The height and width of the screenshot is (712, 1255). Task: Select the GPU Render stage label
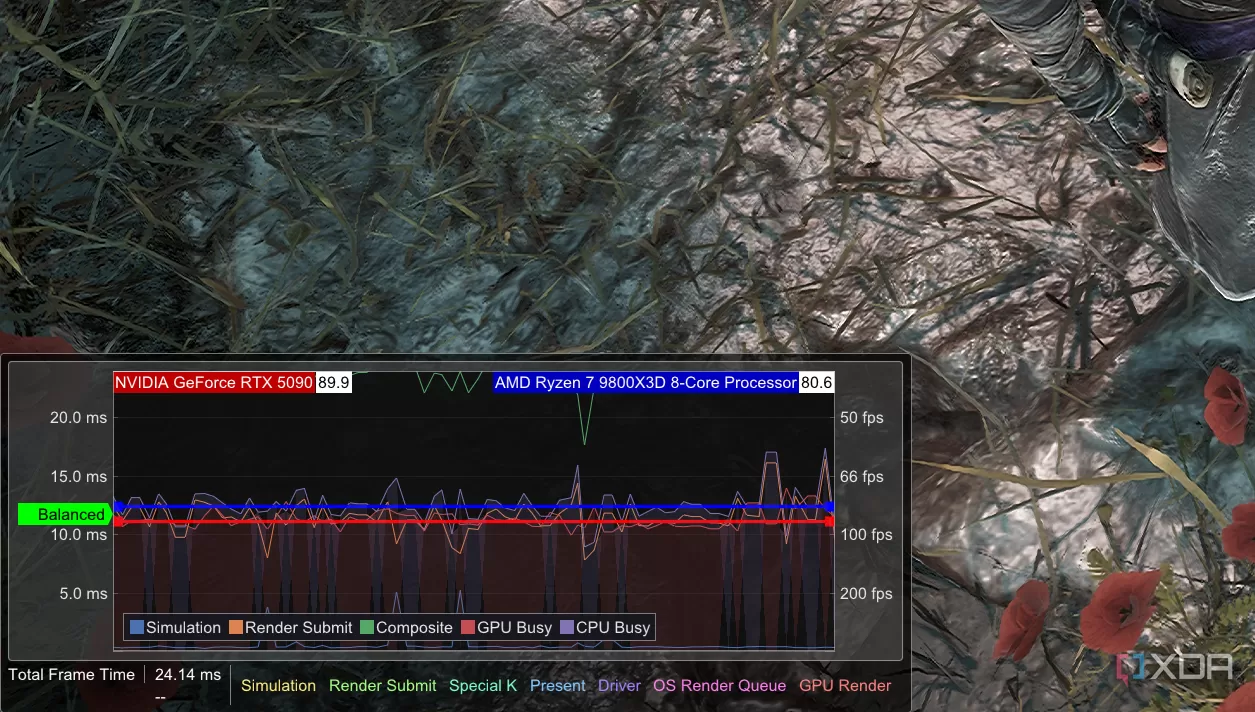(845, 685)
